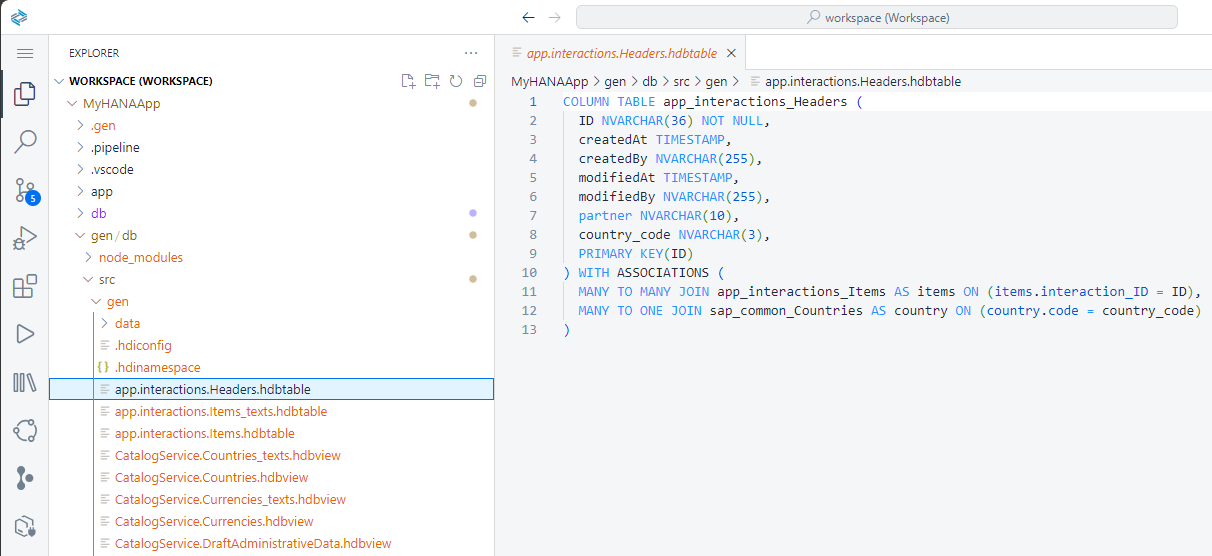
Task: Open the circular connections icon in activity bar
Action: (25, 430)
